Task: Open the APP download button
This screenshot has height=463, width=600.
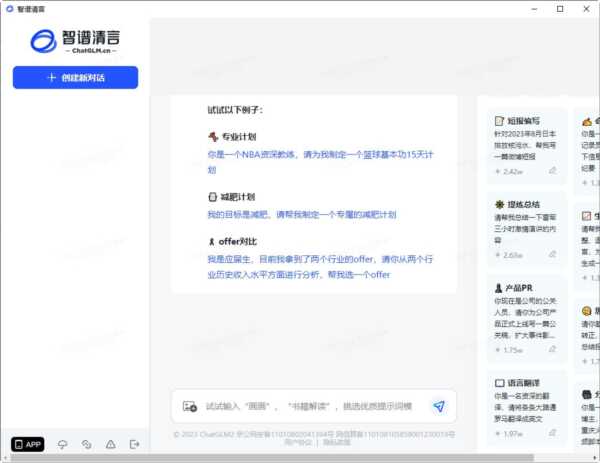Action: click(28, 444)
